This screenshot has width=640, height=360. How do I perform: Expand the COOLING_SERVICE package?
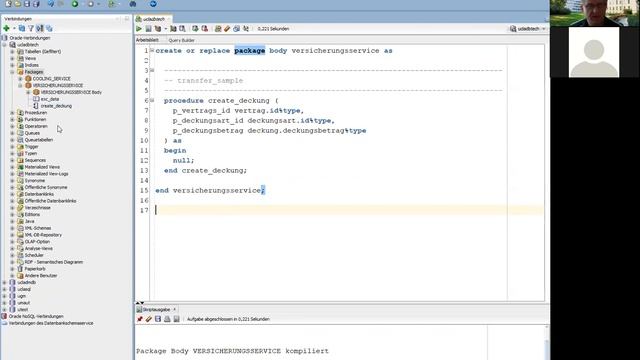coord(20,79)
